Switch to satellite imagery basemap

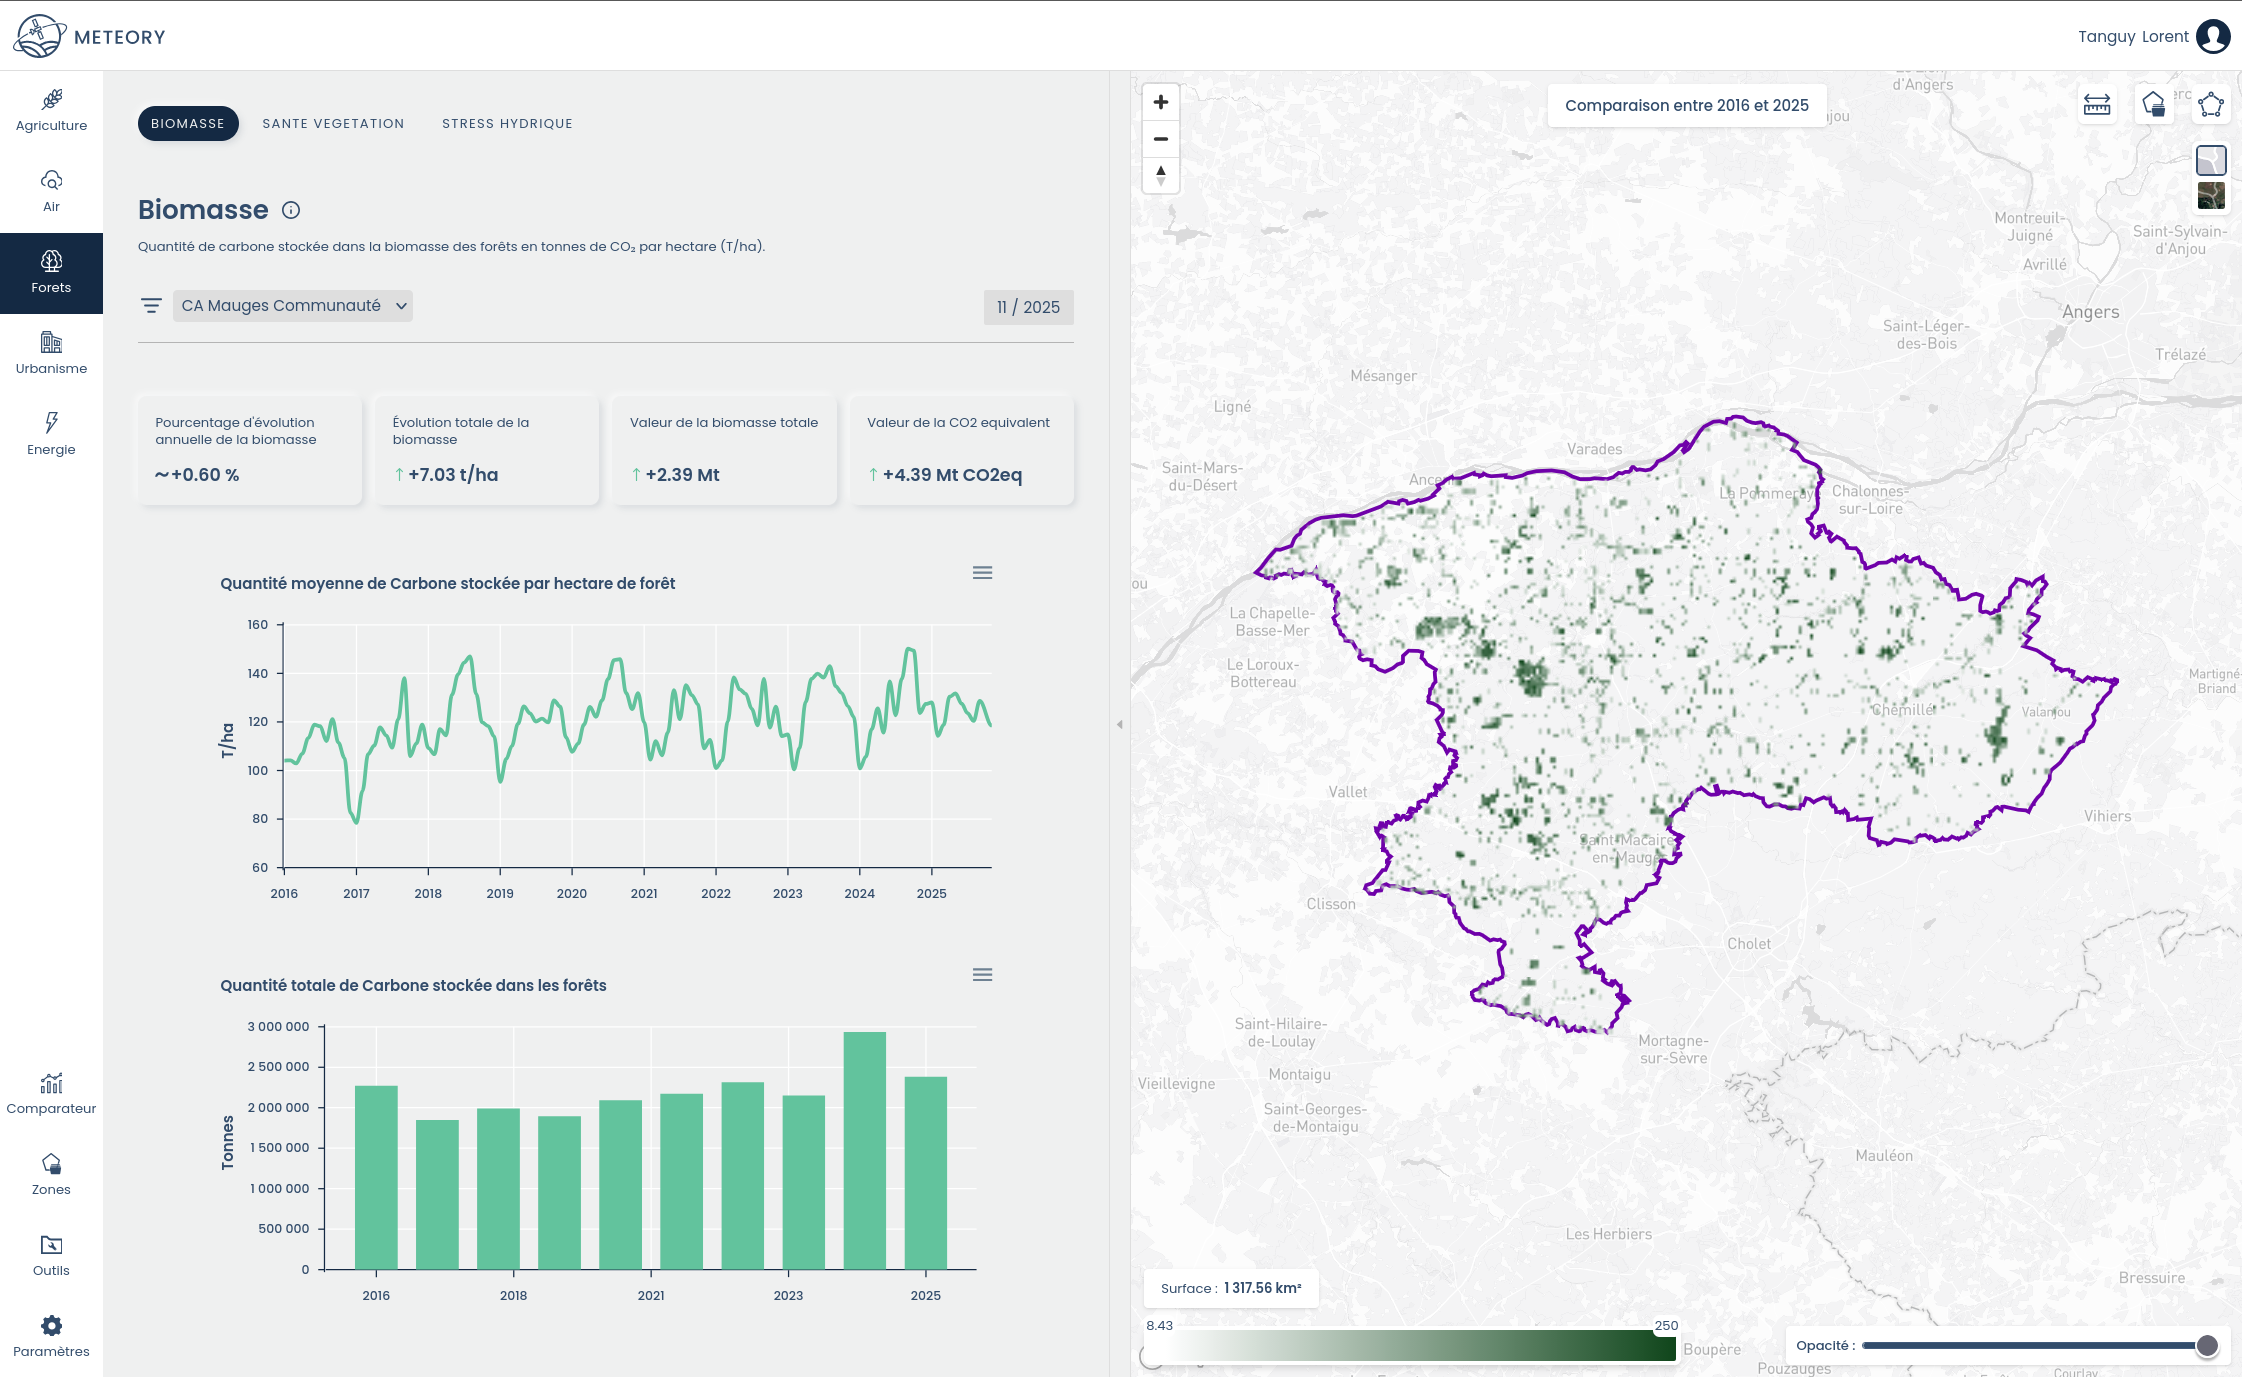point(2211,195)
